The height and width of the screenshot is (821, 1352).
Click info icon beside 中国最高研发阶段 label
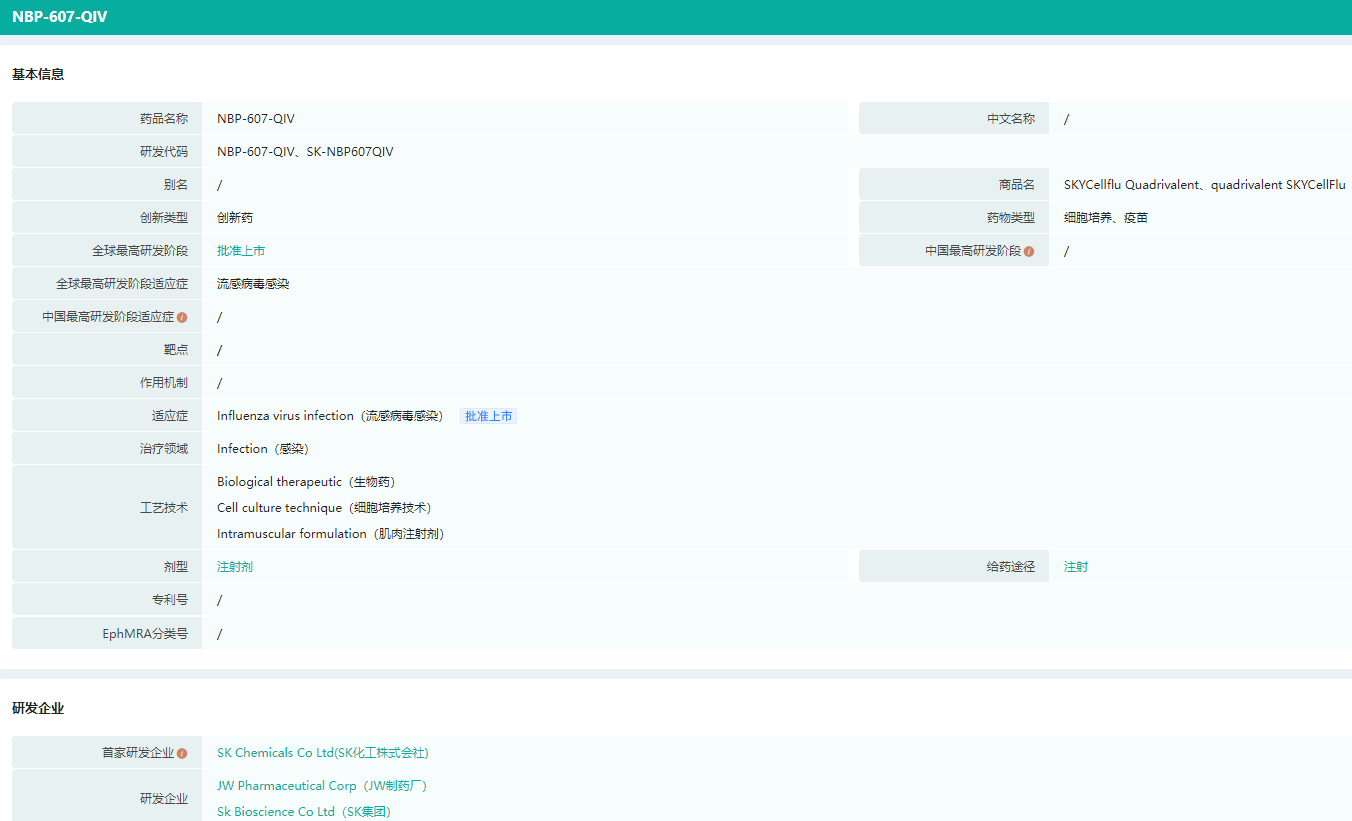1029,251
